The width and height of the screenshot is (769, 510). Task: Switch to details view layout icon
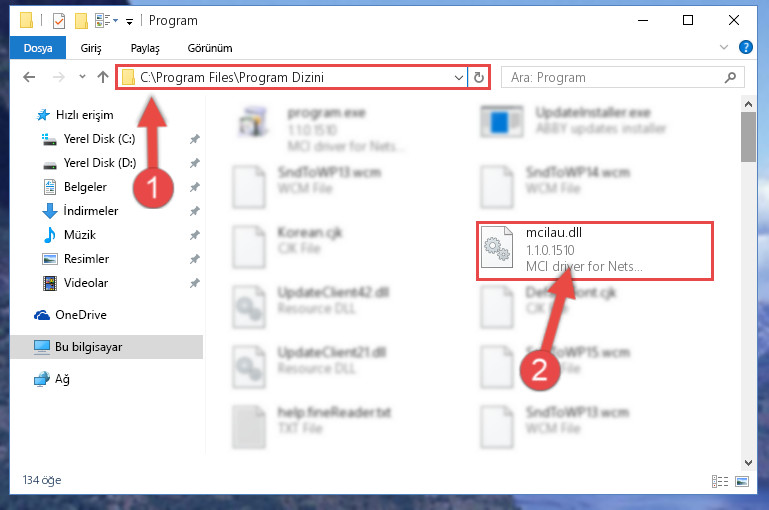[x=719, y=481]
